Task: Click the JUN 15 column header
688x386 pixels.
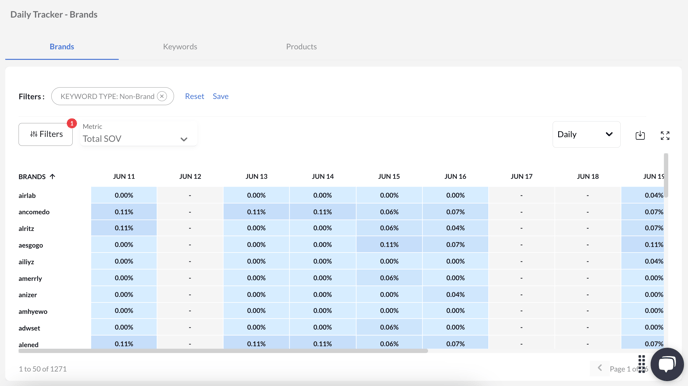Action: tap(389, 176)
